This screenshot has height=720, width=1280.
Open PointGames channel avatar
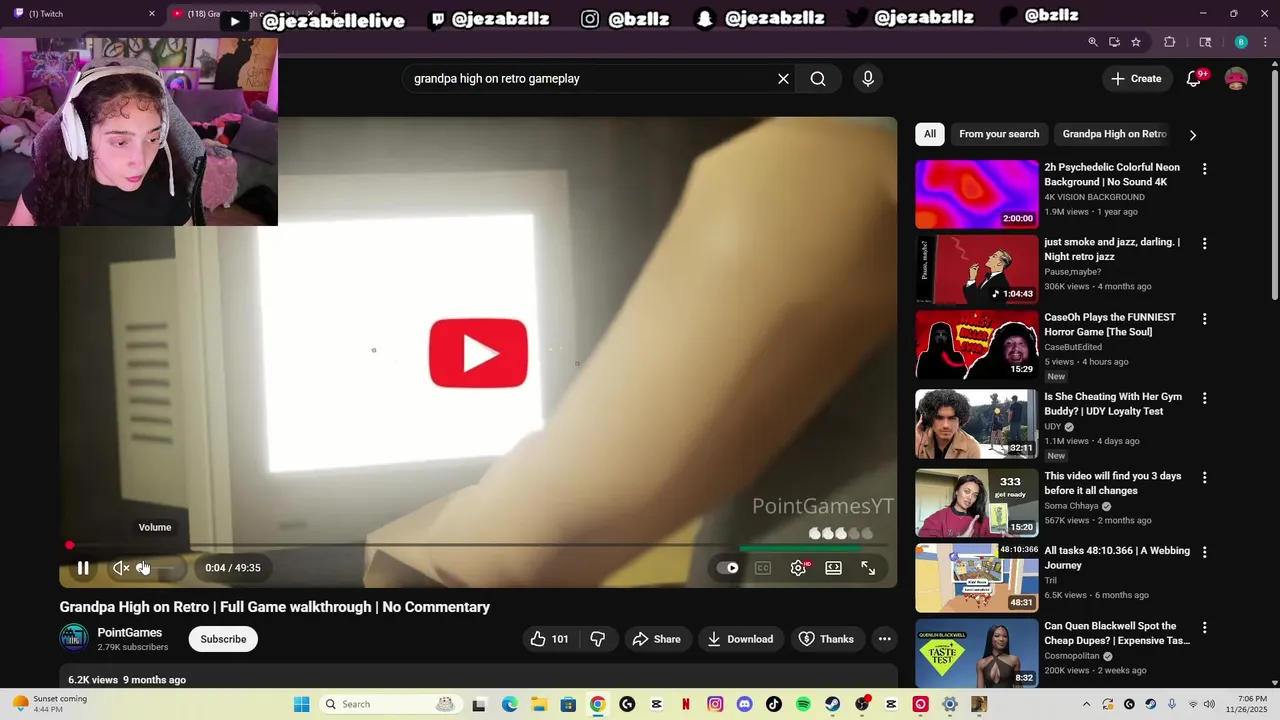pos(74,638)
